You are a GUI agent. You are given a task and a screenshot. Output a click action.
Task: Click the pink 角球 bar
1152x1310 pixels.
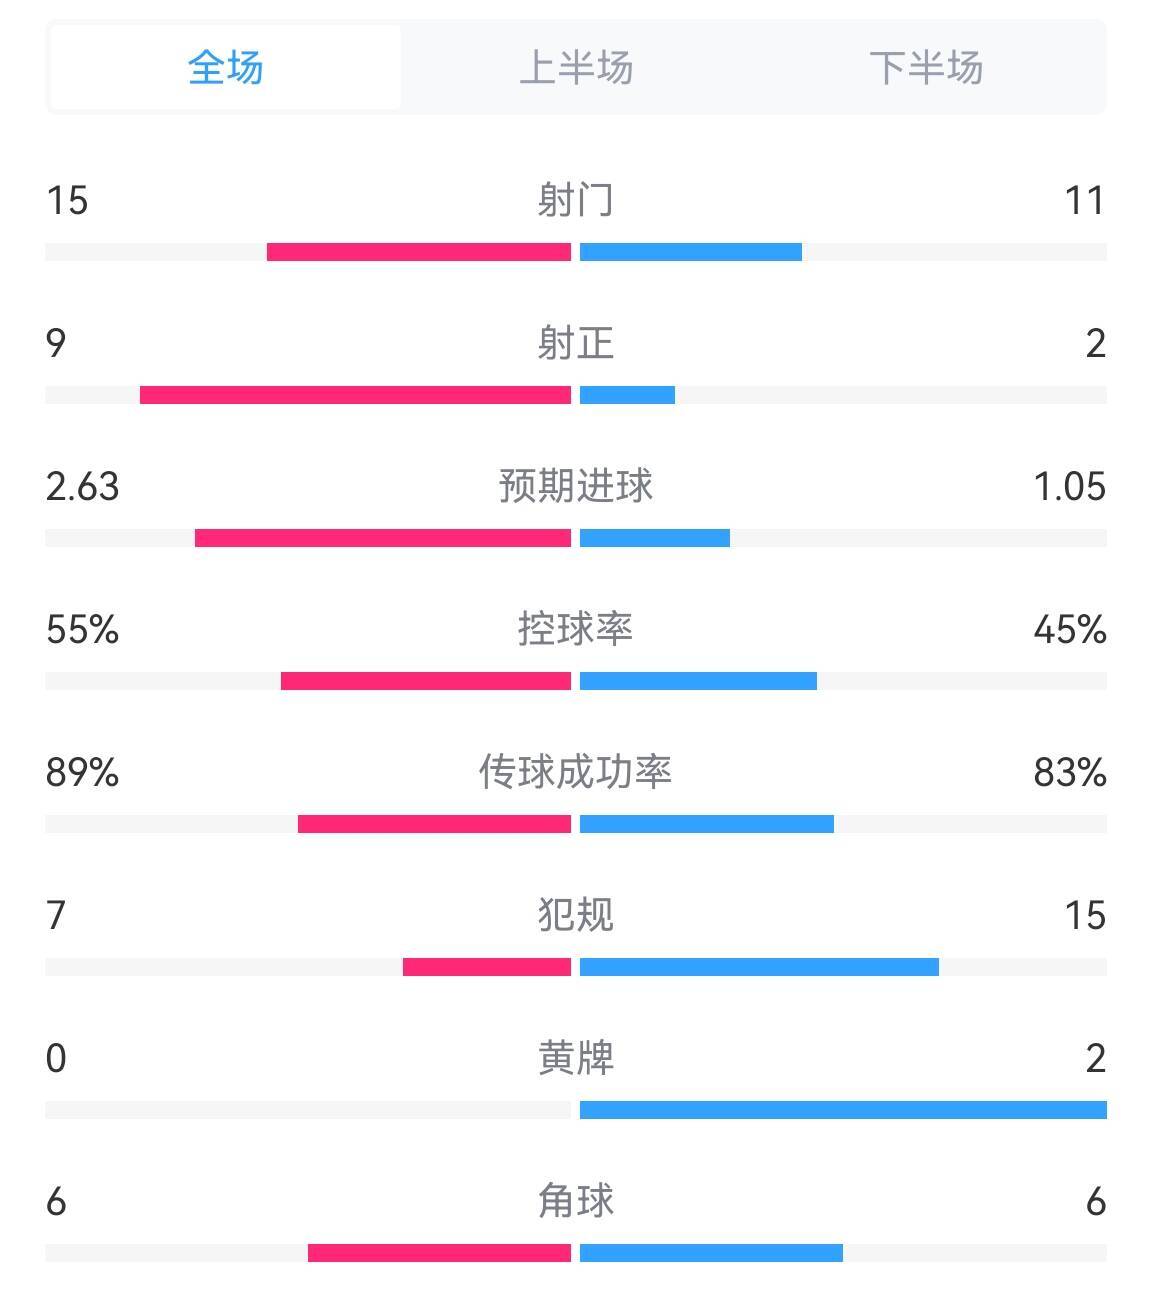pos(439,1253)
